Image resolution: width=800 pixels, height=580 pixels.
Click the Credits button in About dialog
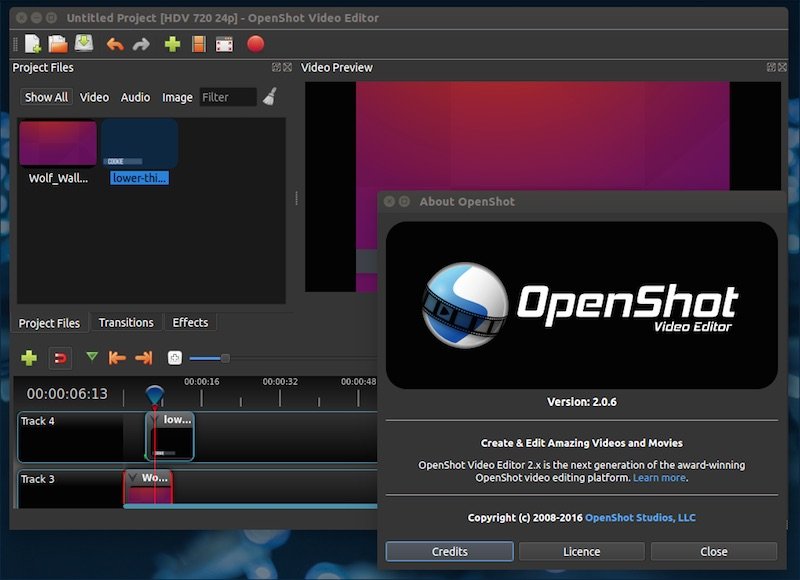(449, 551)
